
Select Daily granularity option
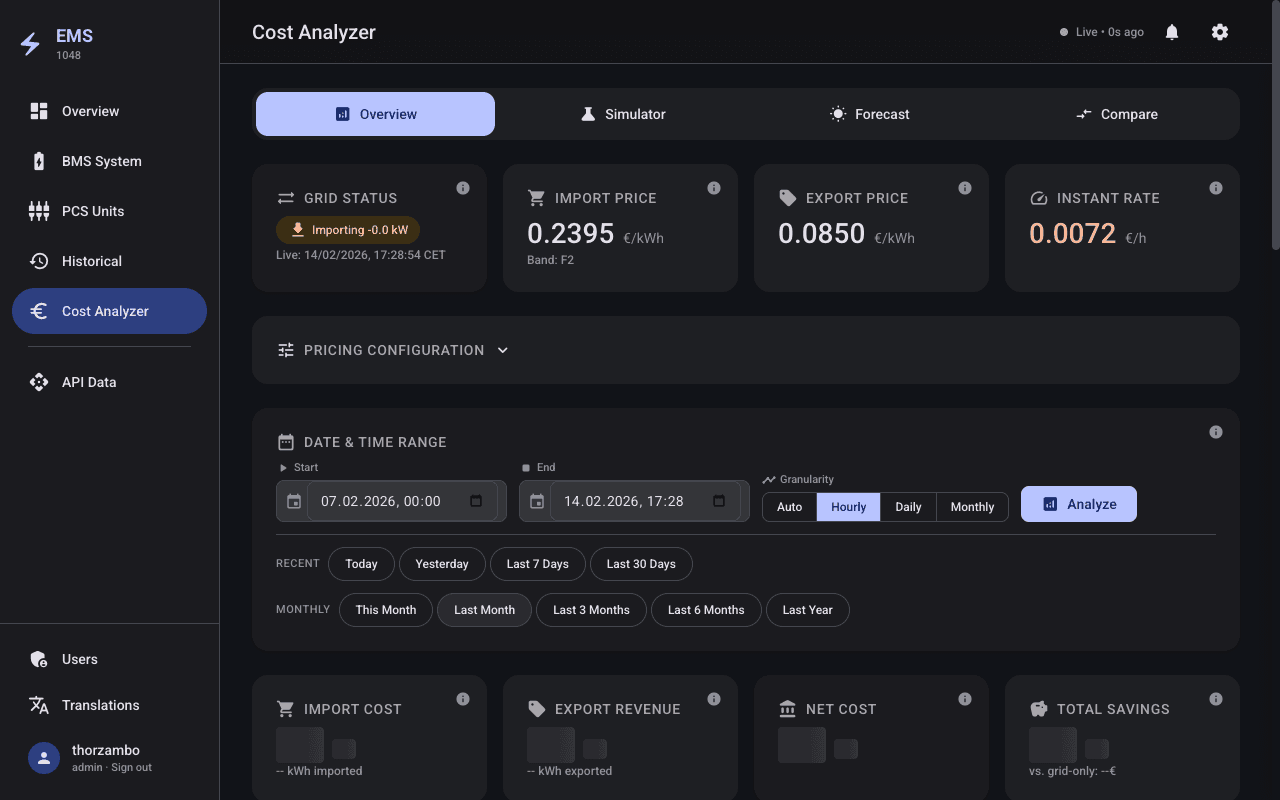(x=908, y=507)
